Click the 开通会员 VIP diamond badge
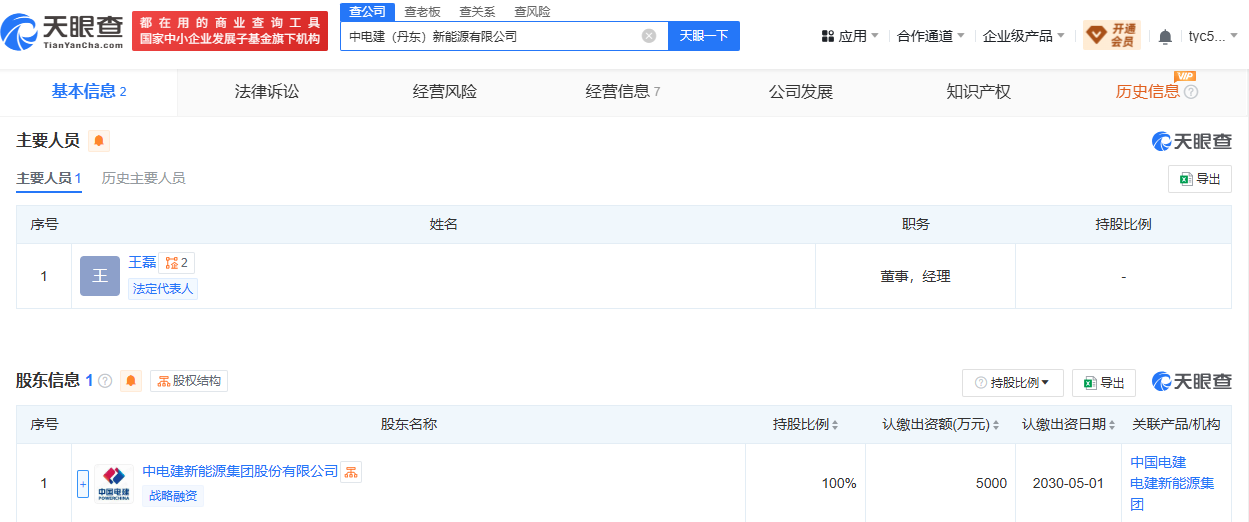Image resolution: width=1249 pixels, height=522 pixels. tap(1111, 36)
